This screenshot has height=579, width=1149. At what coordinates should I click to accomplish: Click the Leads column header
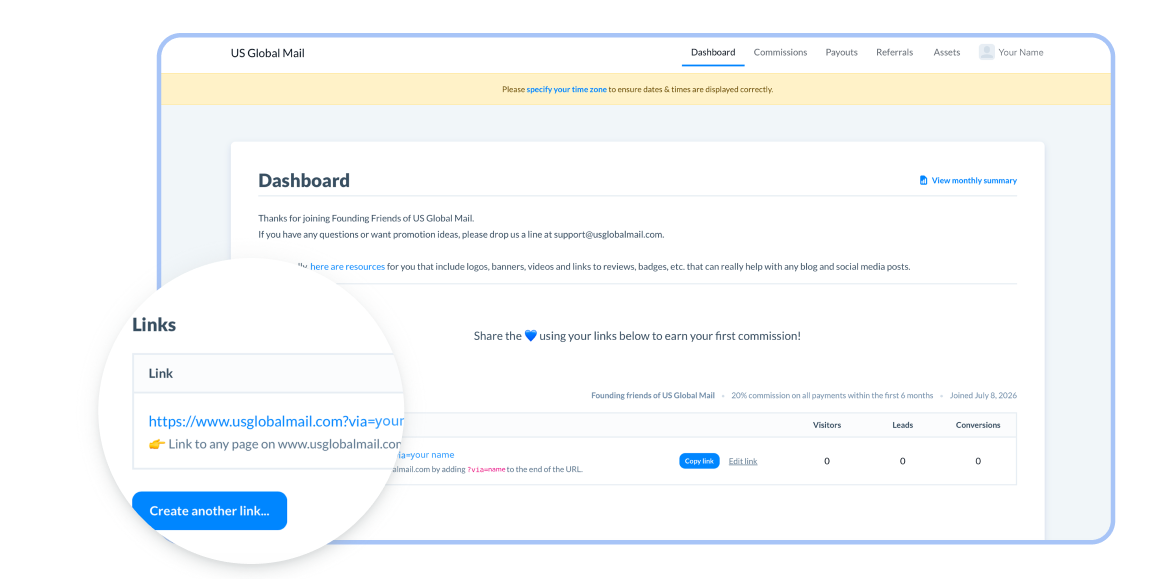coord(902,425)
